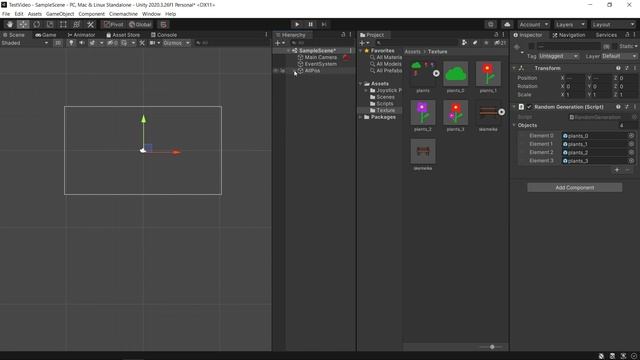This screenshot has width=640, height=360.
Task: Select the Scale tool
Action: 50,24
